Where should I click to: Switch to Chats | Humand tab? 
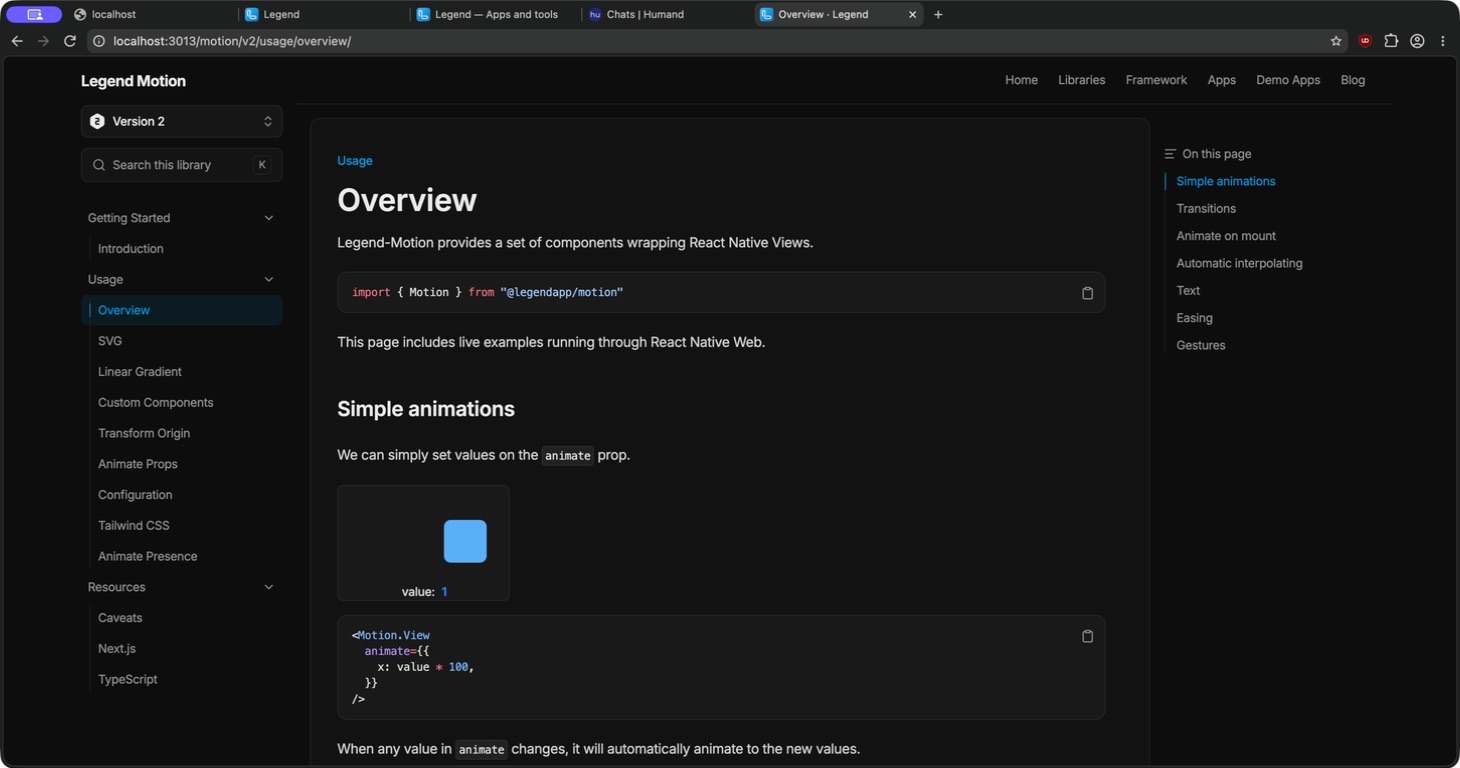666,14
